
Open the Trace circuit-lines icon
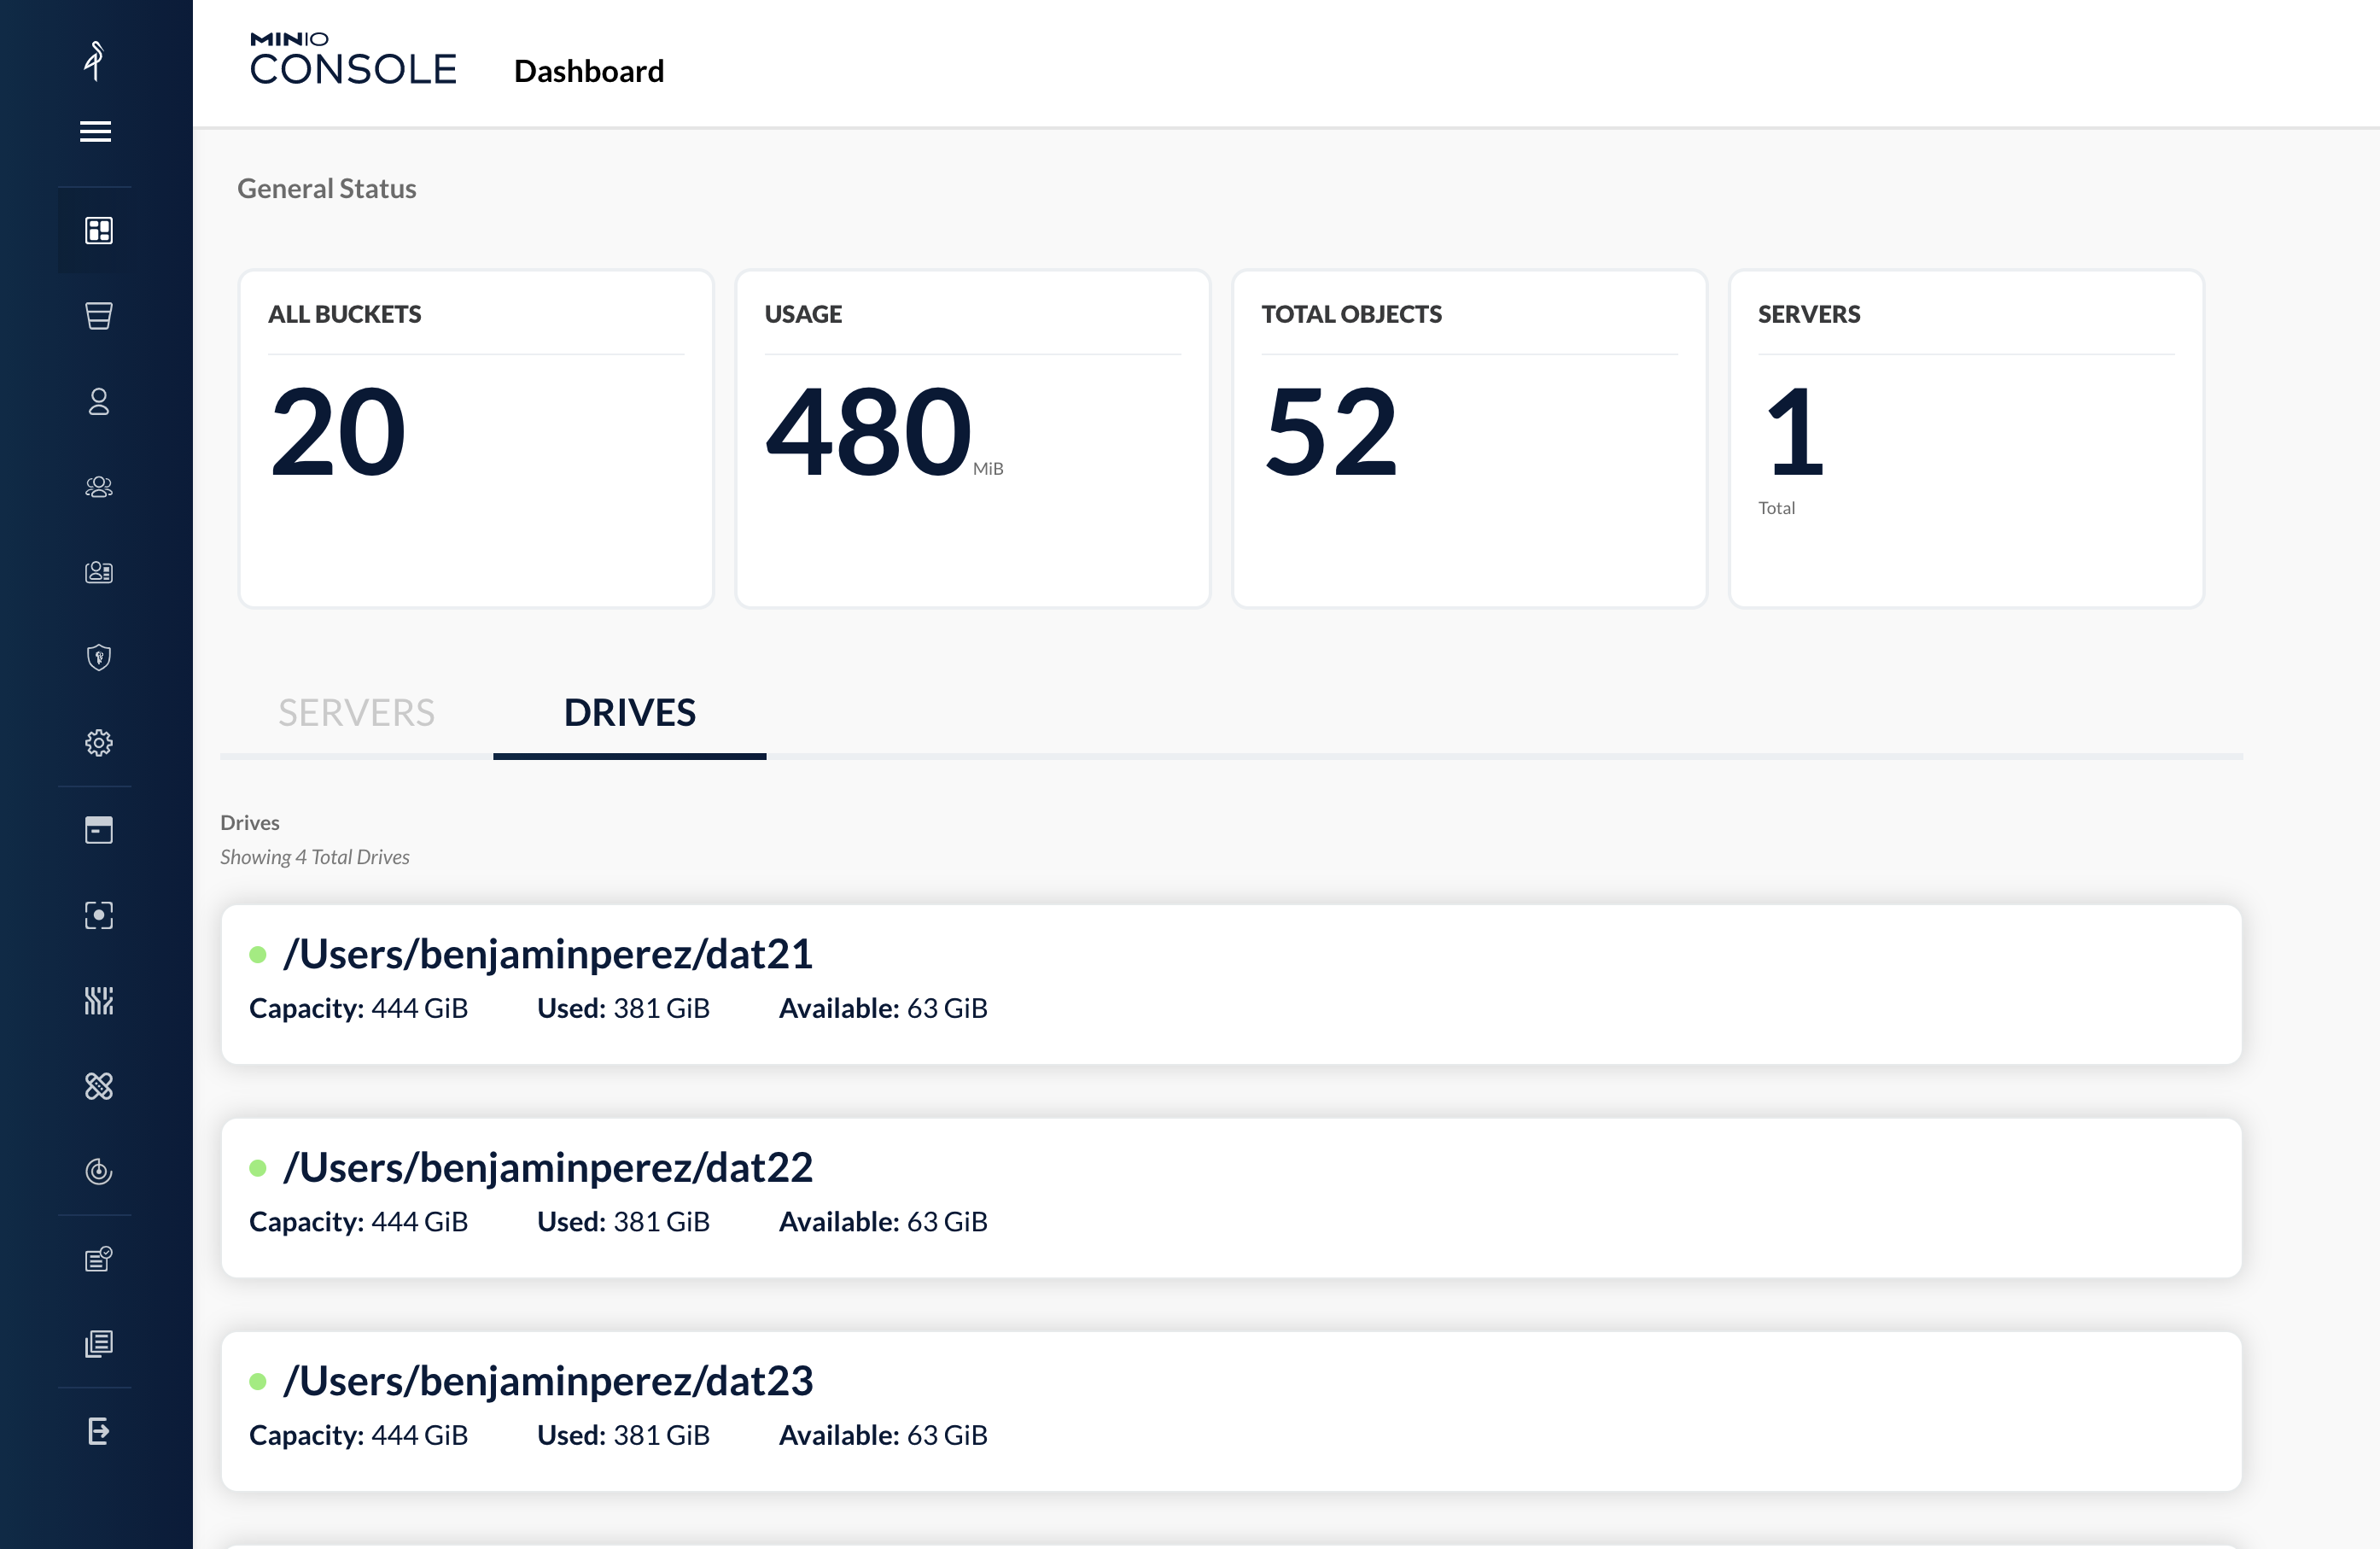(98, 1000)
